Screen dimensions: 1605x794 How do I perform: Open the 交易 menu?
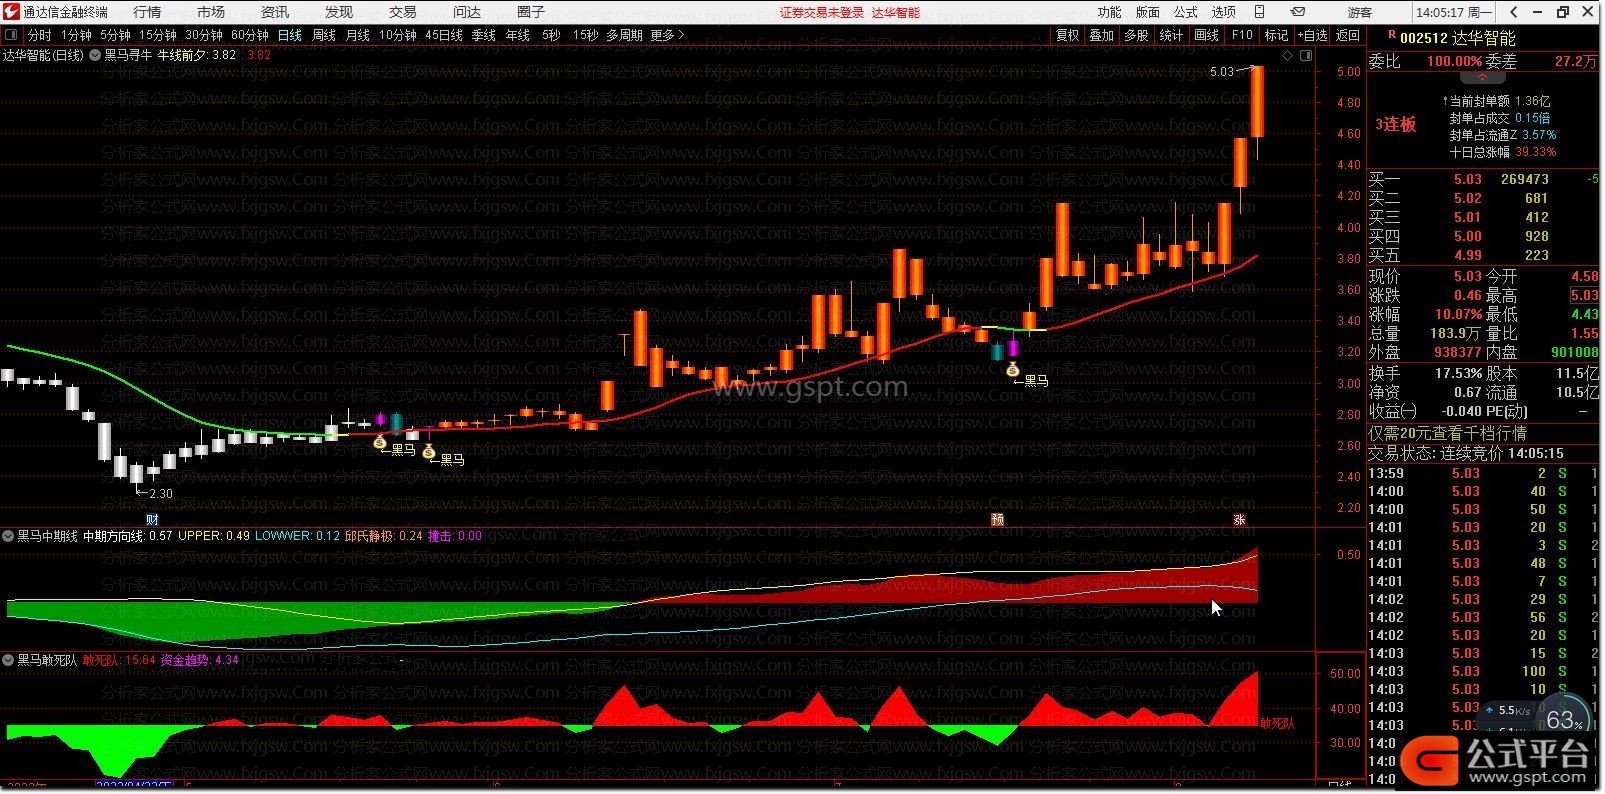(x=403, y=12)
